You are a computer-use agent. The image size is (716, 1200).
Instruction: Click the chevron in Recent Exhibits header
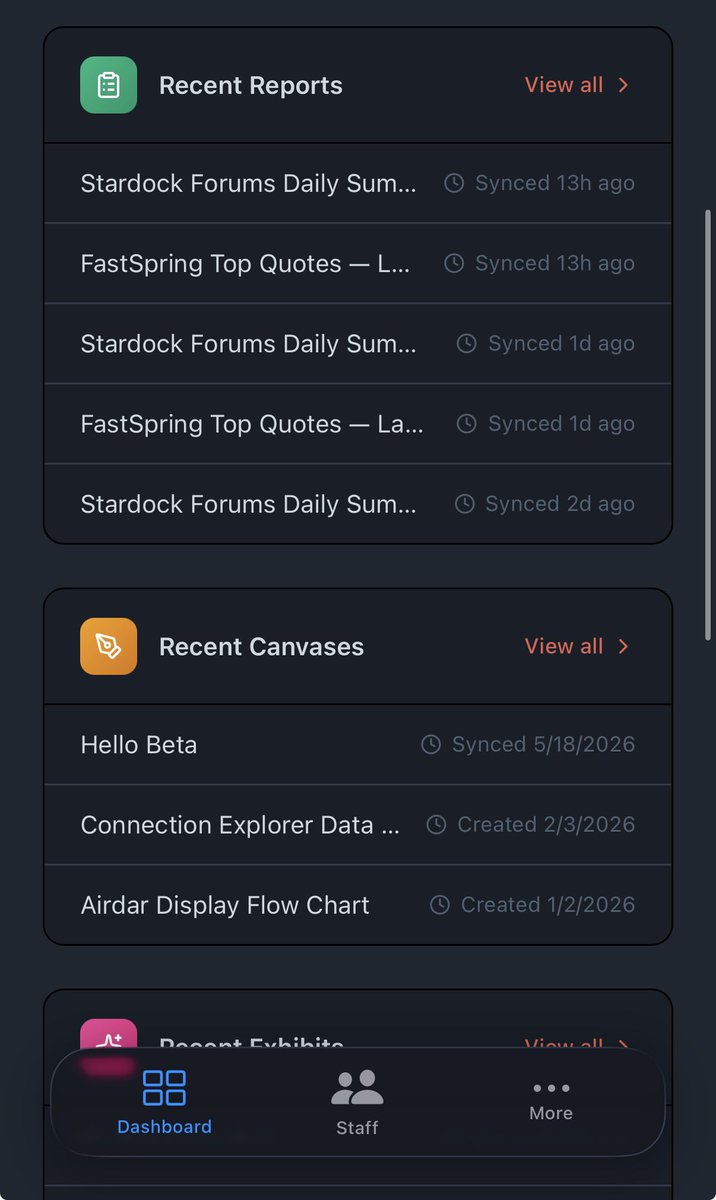[x=623, y=1045]
